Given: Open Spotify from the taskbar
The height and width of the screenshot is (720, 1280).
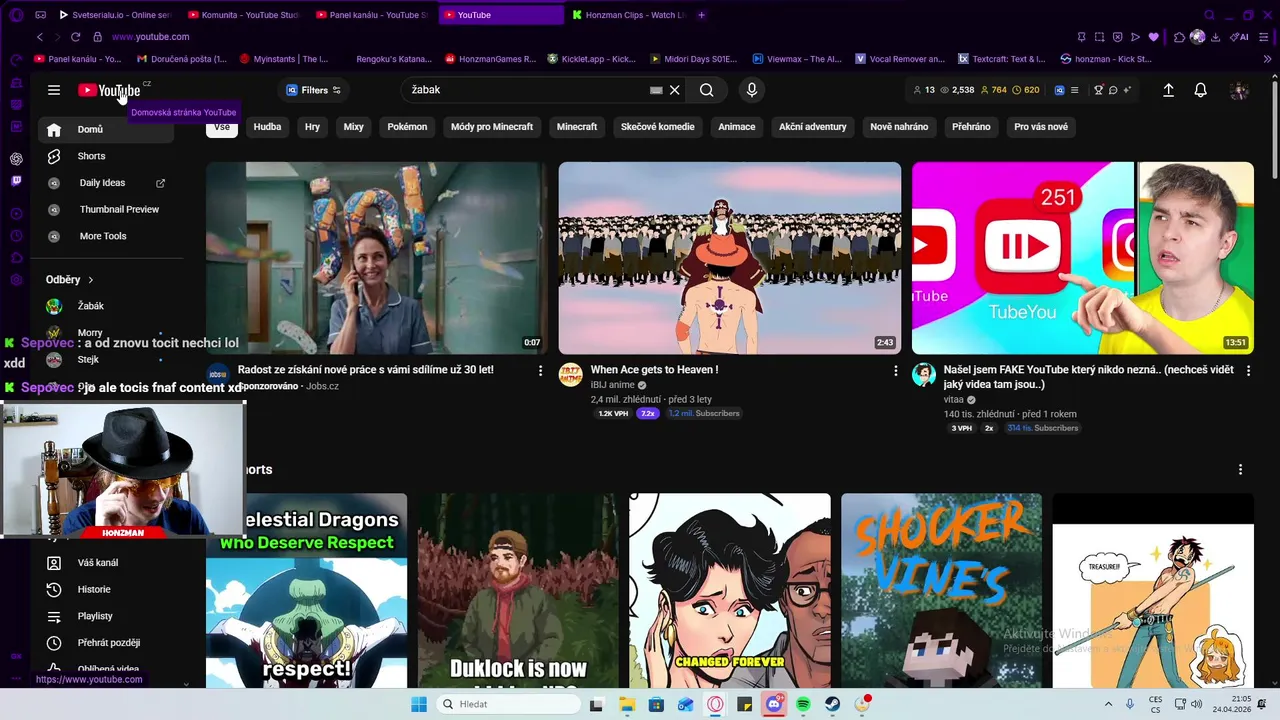Looking at the screenshot, I should pyautogui.click(x=803, y=704).
